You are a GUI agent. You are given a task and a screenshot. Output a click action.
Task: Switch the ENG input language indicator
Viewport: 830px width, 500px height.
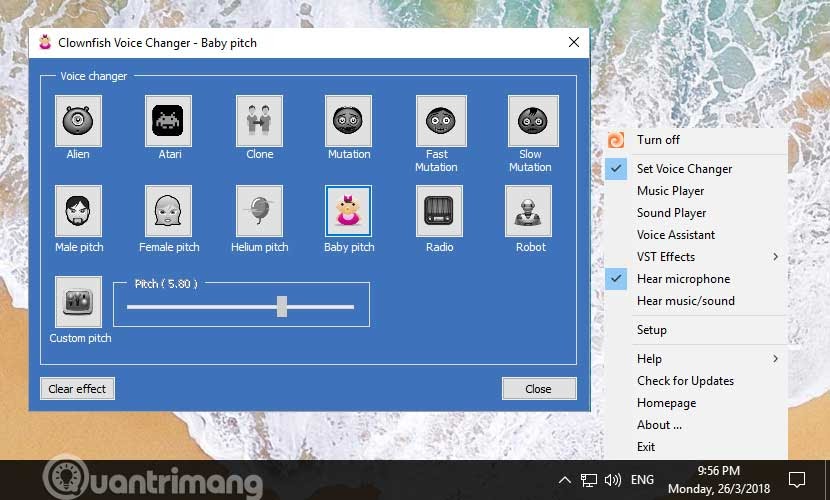642,480
